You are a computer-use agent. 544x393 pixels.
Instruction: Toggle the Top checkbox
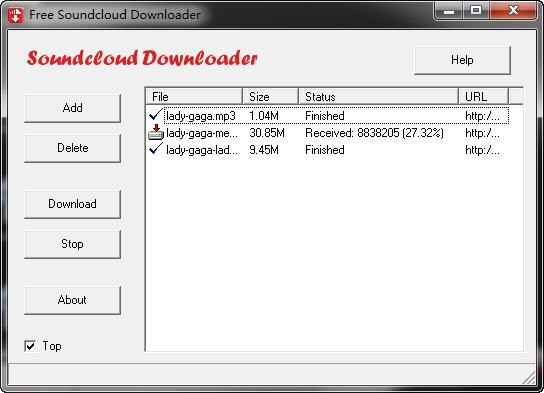click(x=30, y=346)
